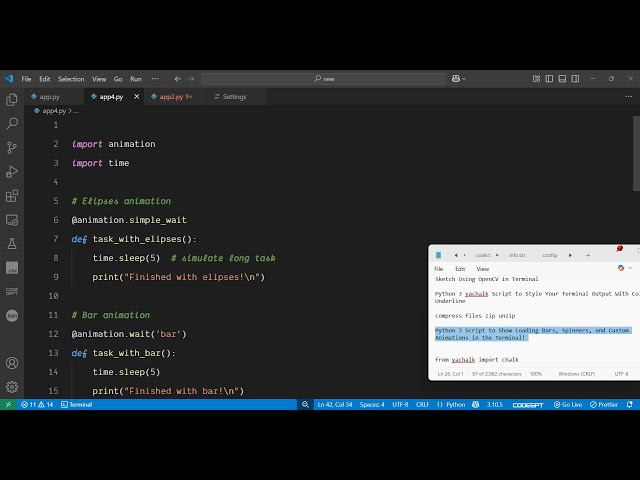Navigate back with the left arrow
Viewport: 640px width, 480px height.
point(178,79)
